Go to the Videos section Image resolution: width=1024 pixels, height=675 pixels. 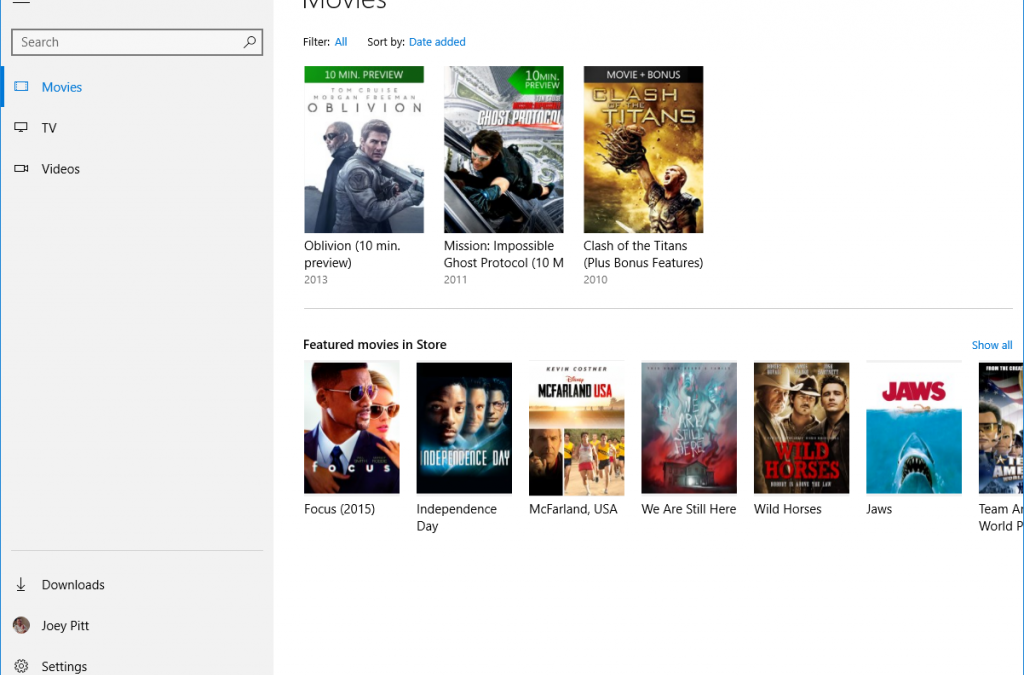[61, 169]
